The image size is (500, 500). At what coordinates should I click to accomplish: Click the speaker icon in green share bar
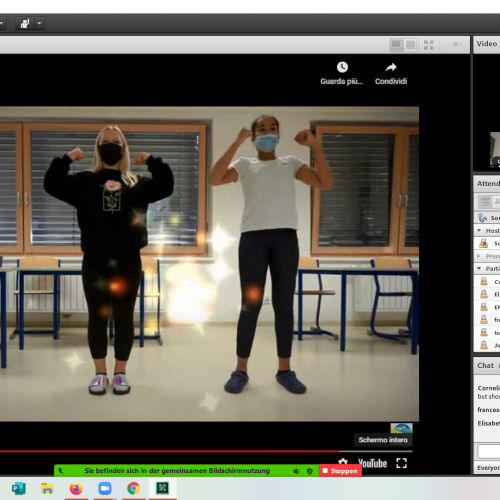pyautogui.click(x=296, y=471)
